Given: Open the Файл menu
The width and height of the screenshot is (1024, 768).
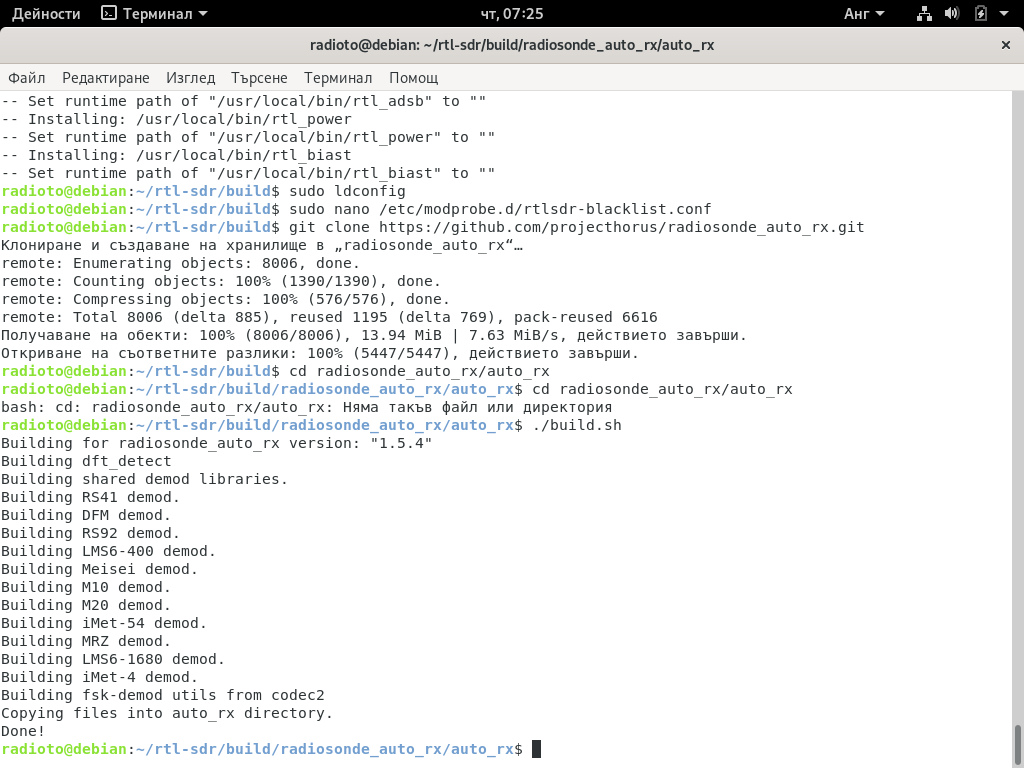Looking at the screenshot, I should pyautogui.click(x=27, y=78).
